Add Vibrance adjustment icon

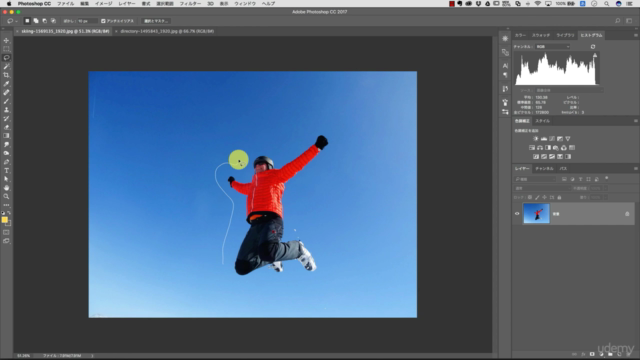click(568, 139)
